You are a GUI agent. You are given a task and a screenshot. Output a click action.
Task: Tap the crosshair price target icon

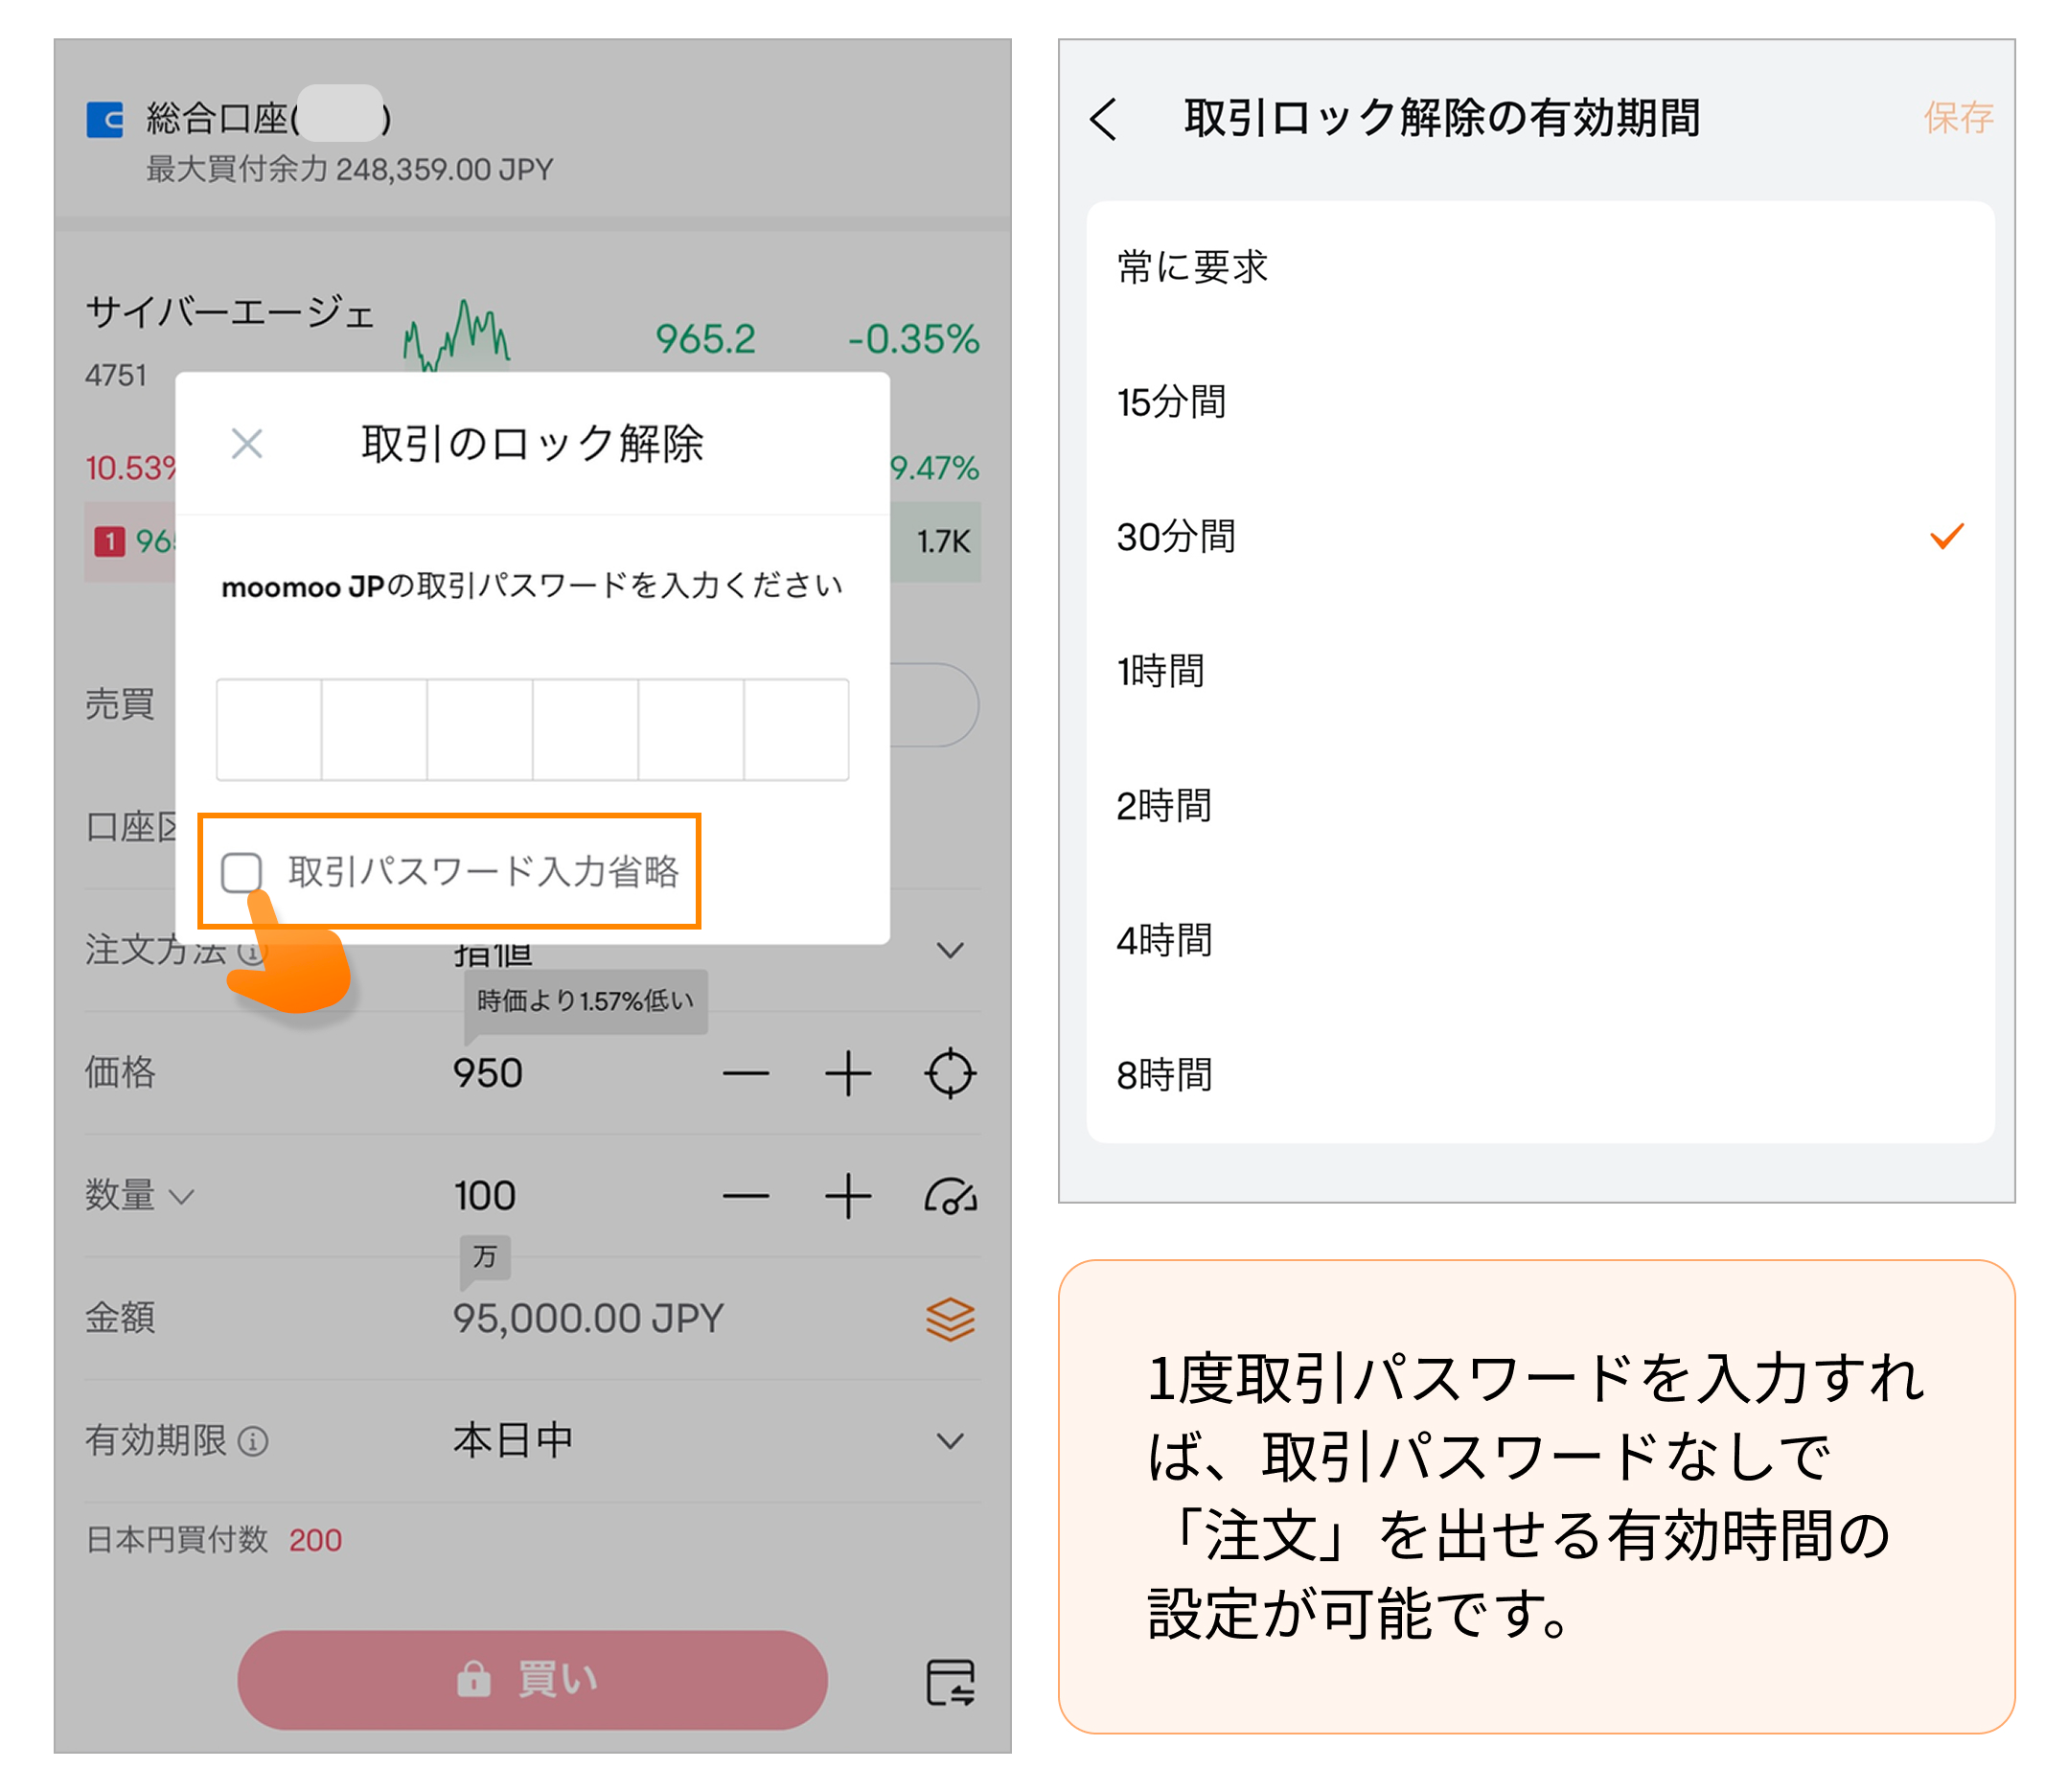(x=949, y=1074)
